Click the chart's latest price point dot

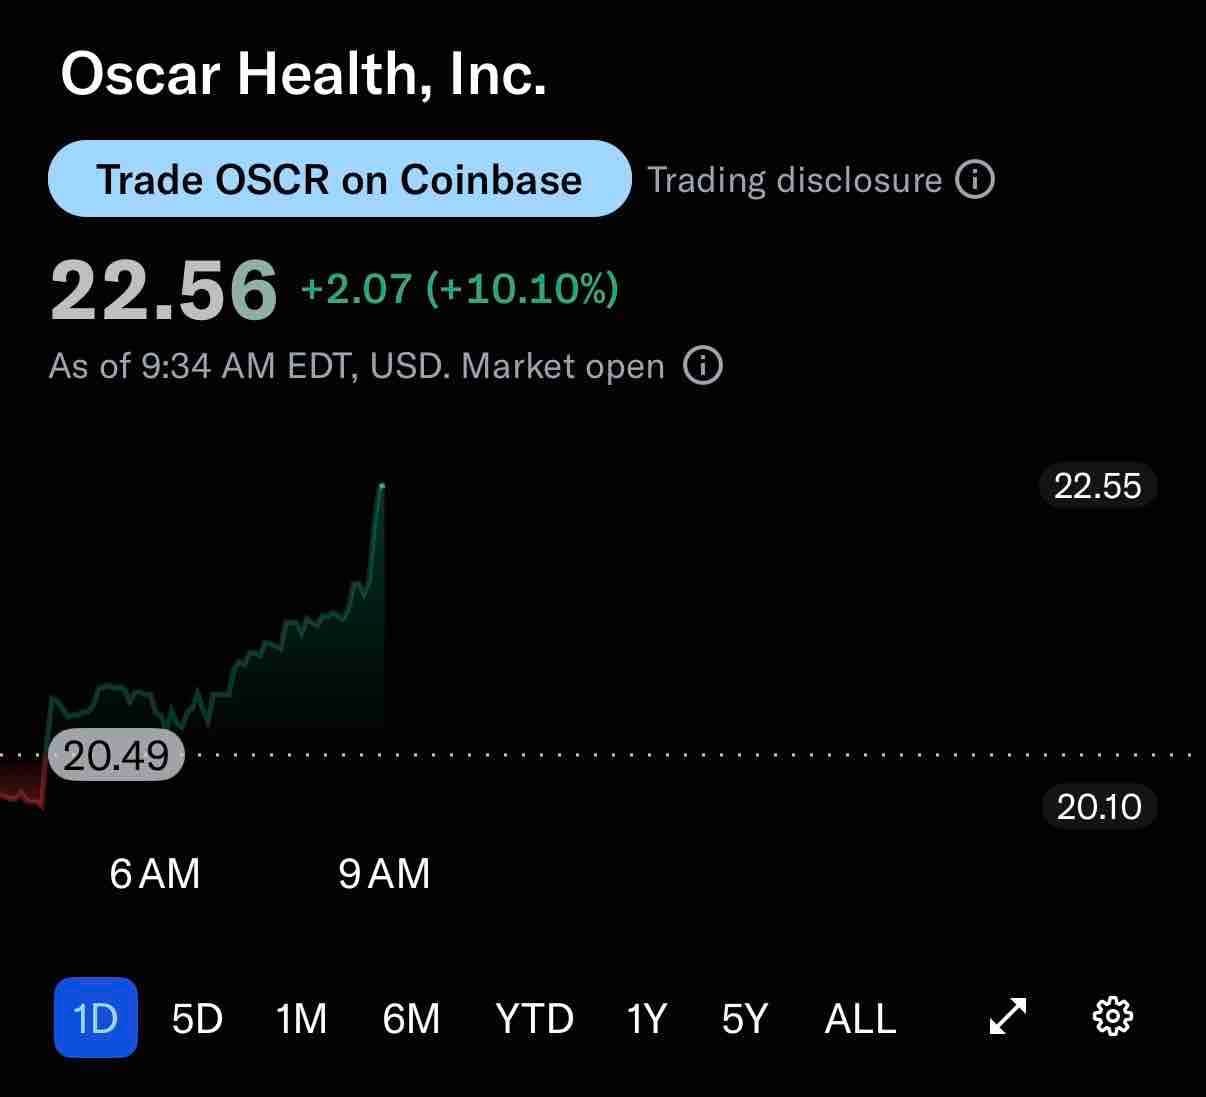(x=382, y=486)
